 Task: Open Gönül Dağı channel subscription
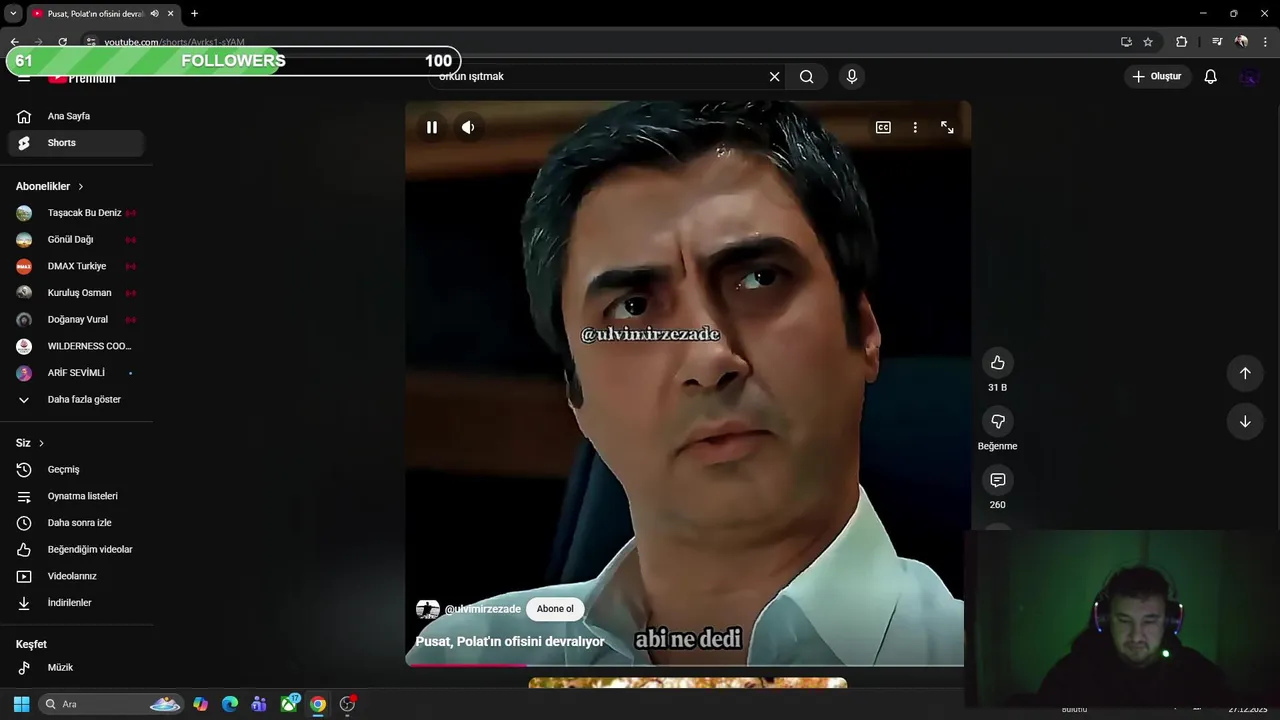click(76, 240)
